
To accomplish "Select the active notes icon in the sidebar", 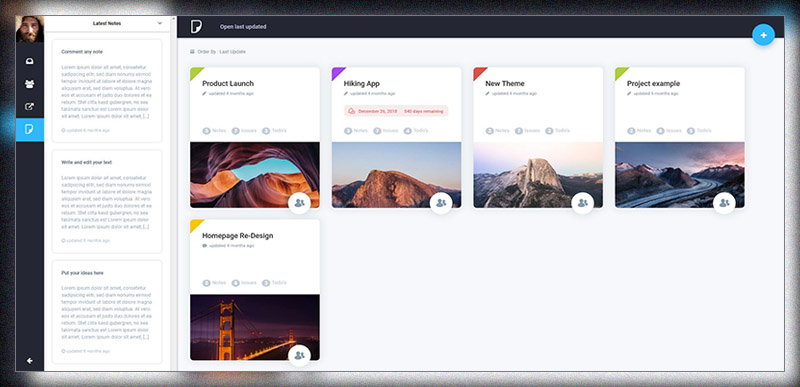I will pos(30,130).
